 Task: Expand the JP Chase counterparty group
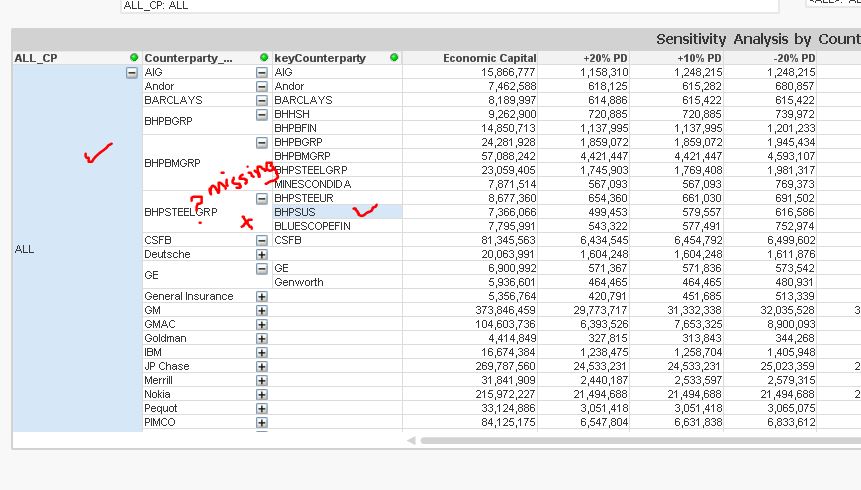click(262, 367)
